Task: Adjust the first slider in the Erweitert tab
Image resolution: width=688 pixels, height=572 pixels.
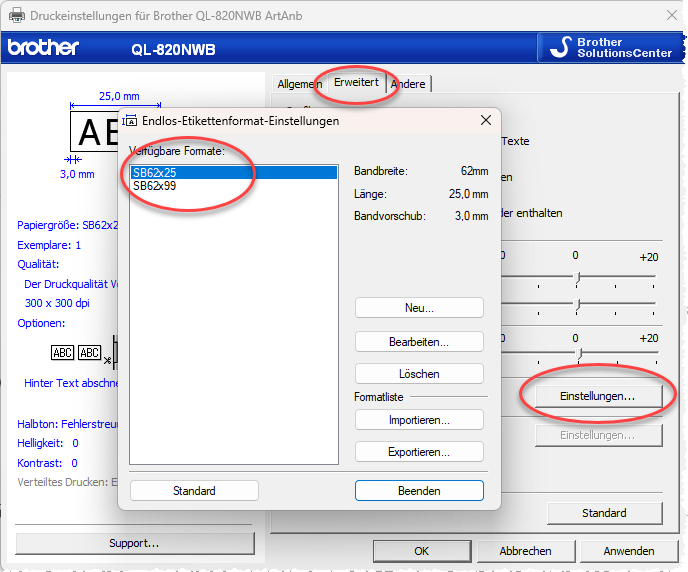Action: (578, 278)
